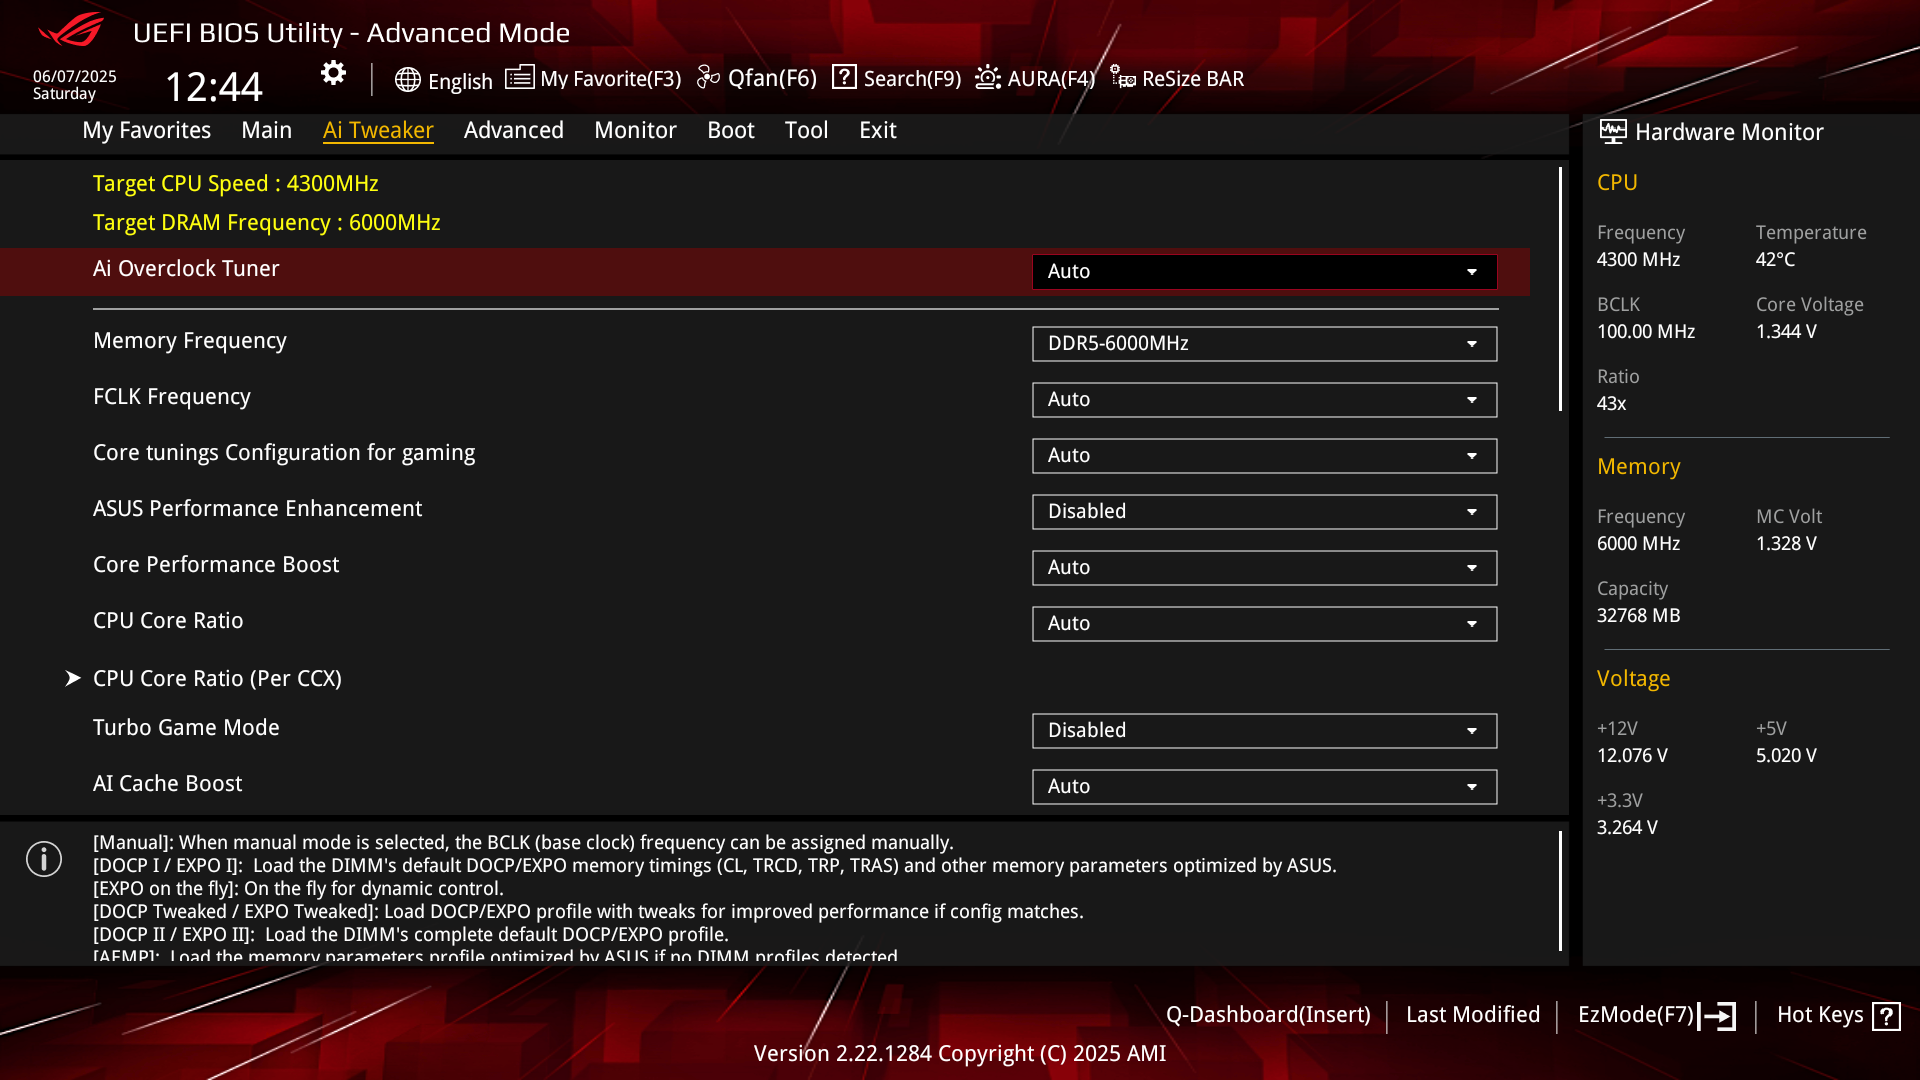The width and height of the screenshot is (1920, 1080).
Task: Click the EzMode(F7) arrow icon
Action: (x=1717, y=1016)
